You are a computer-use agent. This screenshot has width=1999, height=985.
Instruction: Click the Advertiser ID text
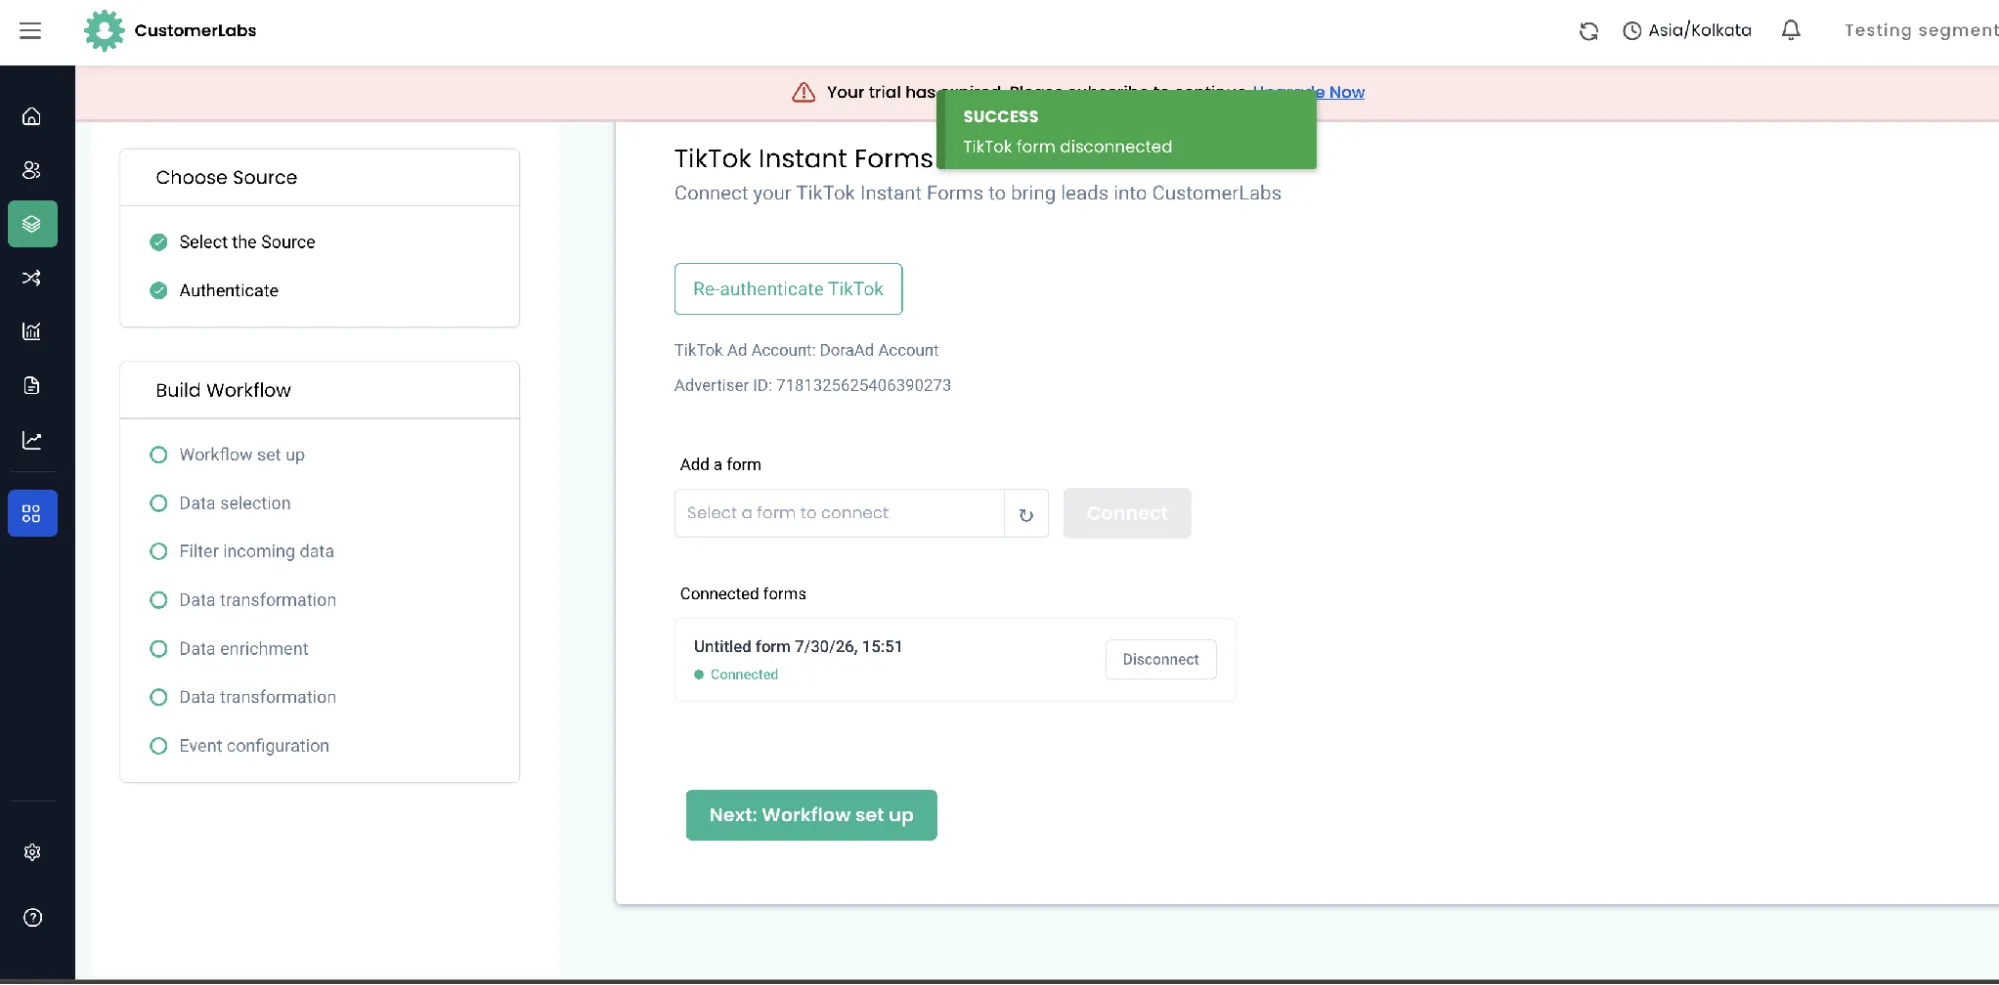point(812,386)
